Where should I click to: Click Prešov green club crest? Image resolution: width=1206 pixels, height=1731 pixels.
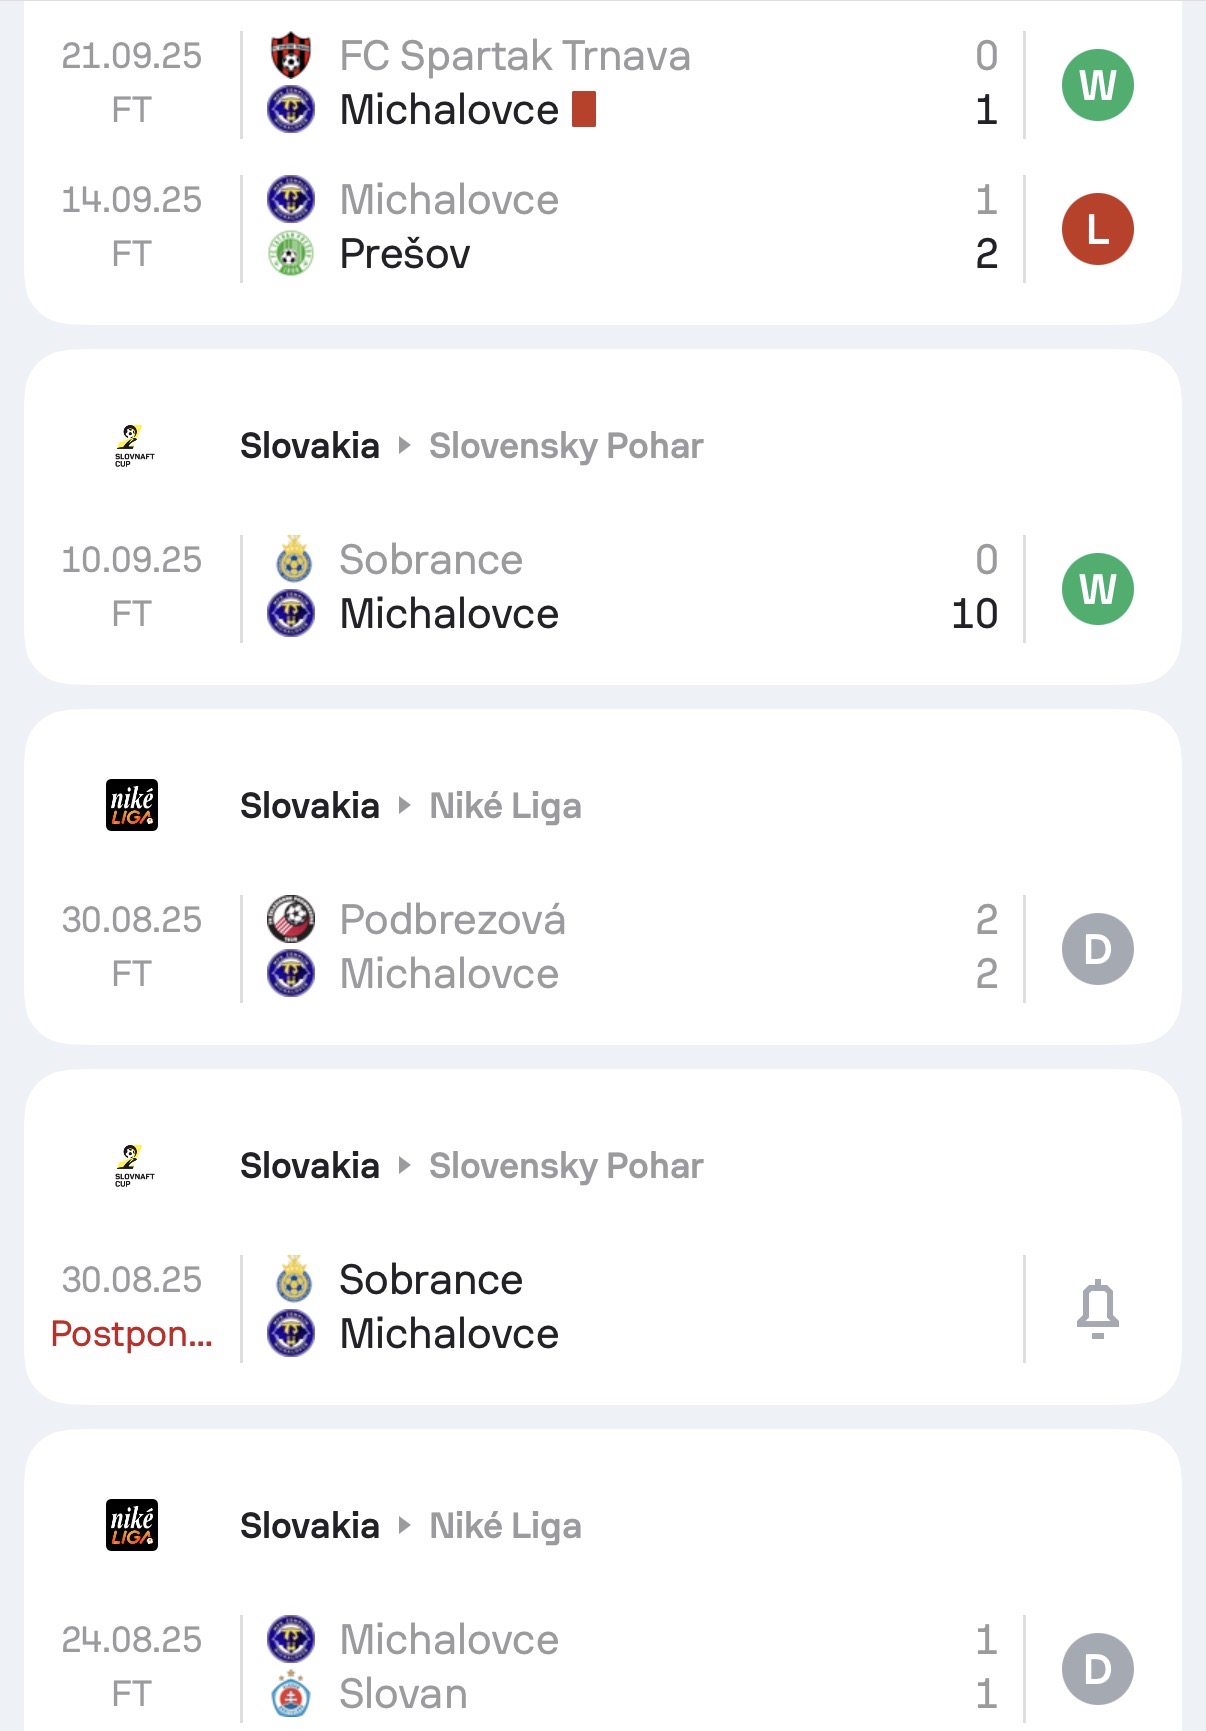(291, 254)
